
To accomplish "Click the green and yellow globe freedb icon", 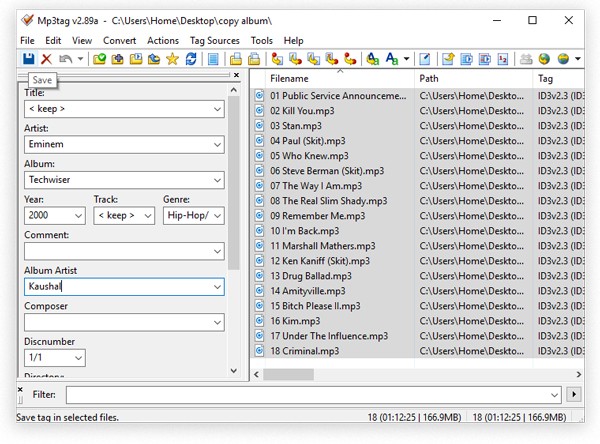I will point(544,59).
